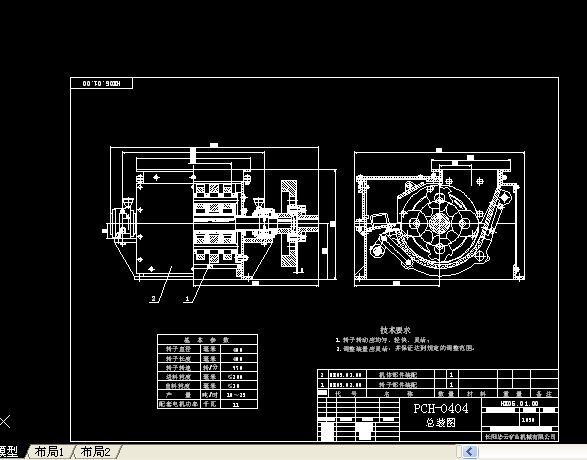Select the 技术要求 heading text
This screenshot has width=587, height=460.
pyautogui.click(x=395, y=330)
